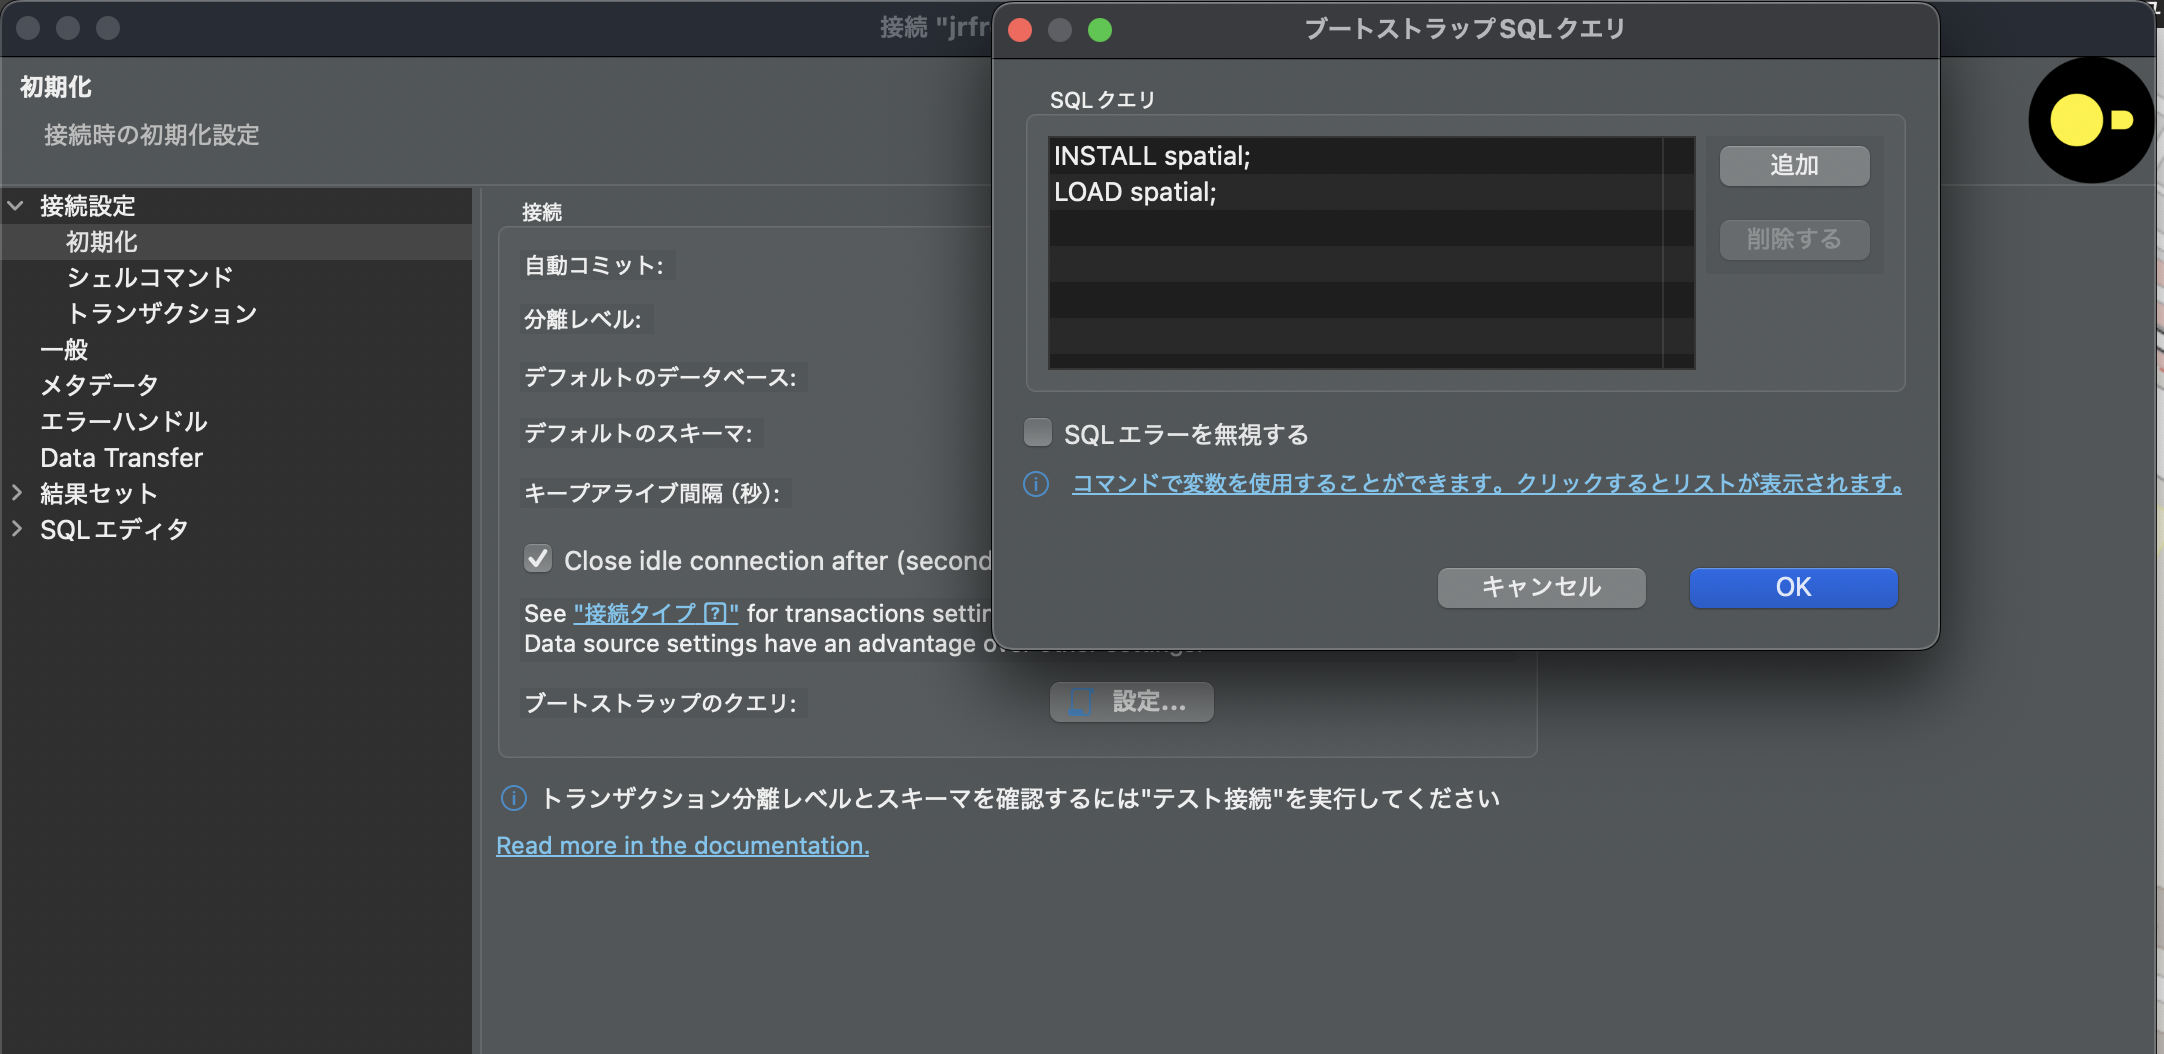
Task: Enable the SQLエラーを無視する checkbox
Action: [x=1038, y=432]
